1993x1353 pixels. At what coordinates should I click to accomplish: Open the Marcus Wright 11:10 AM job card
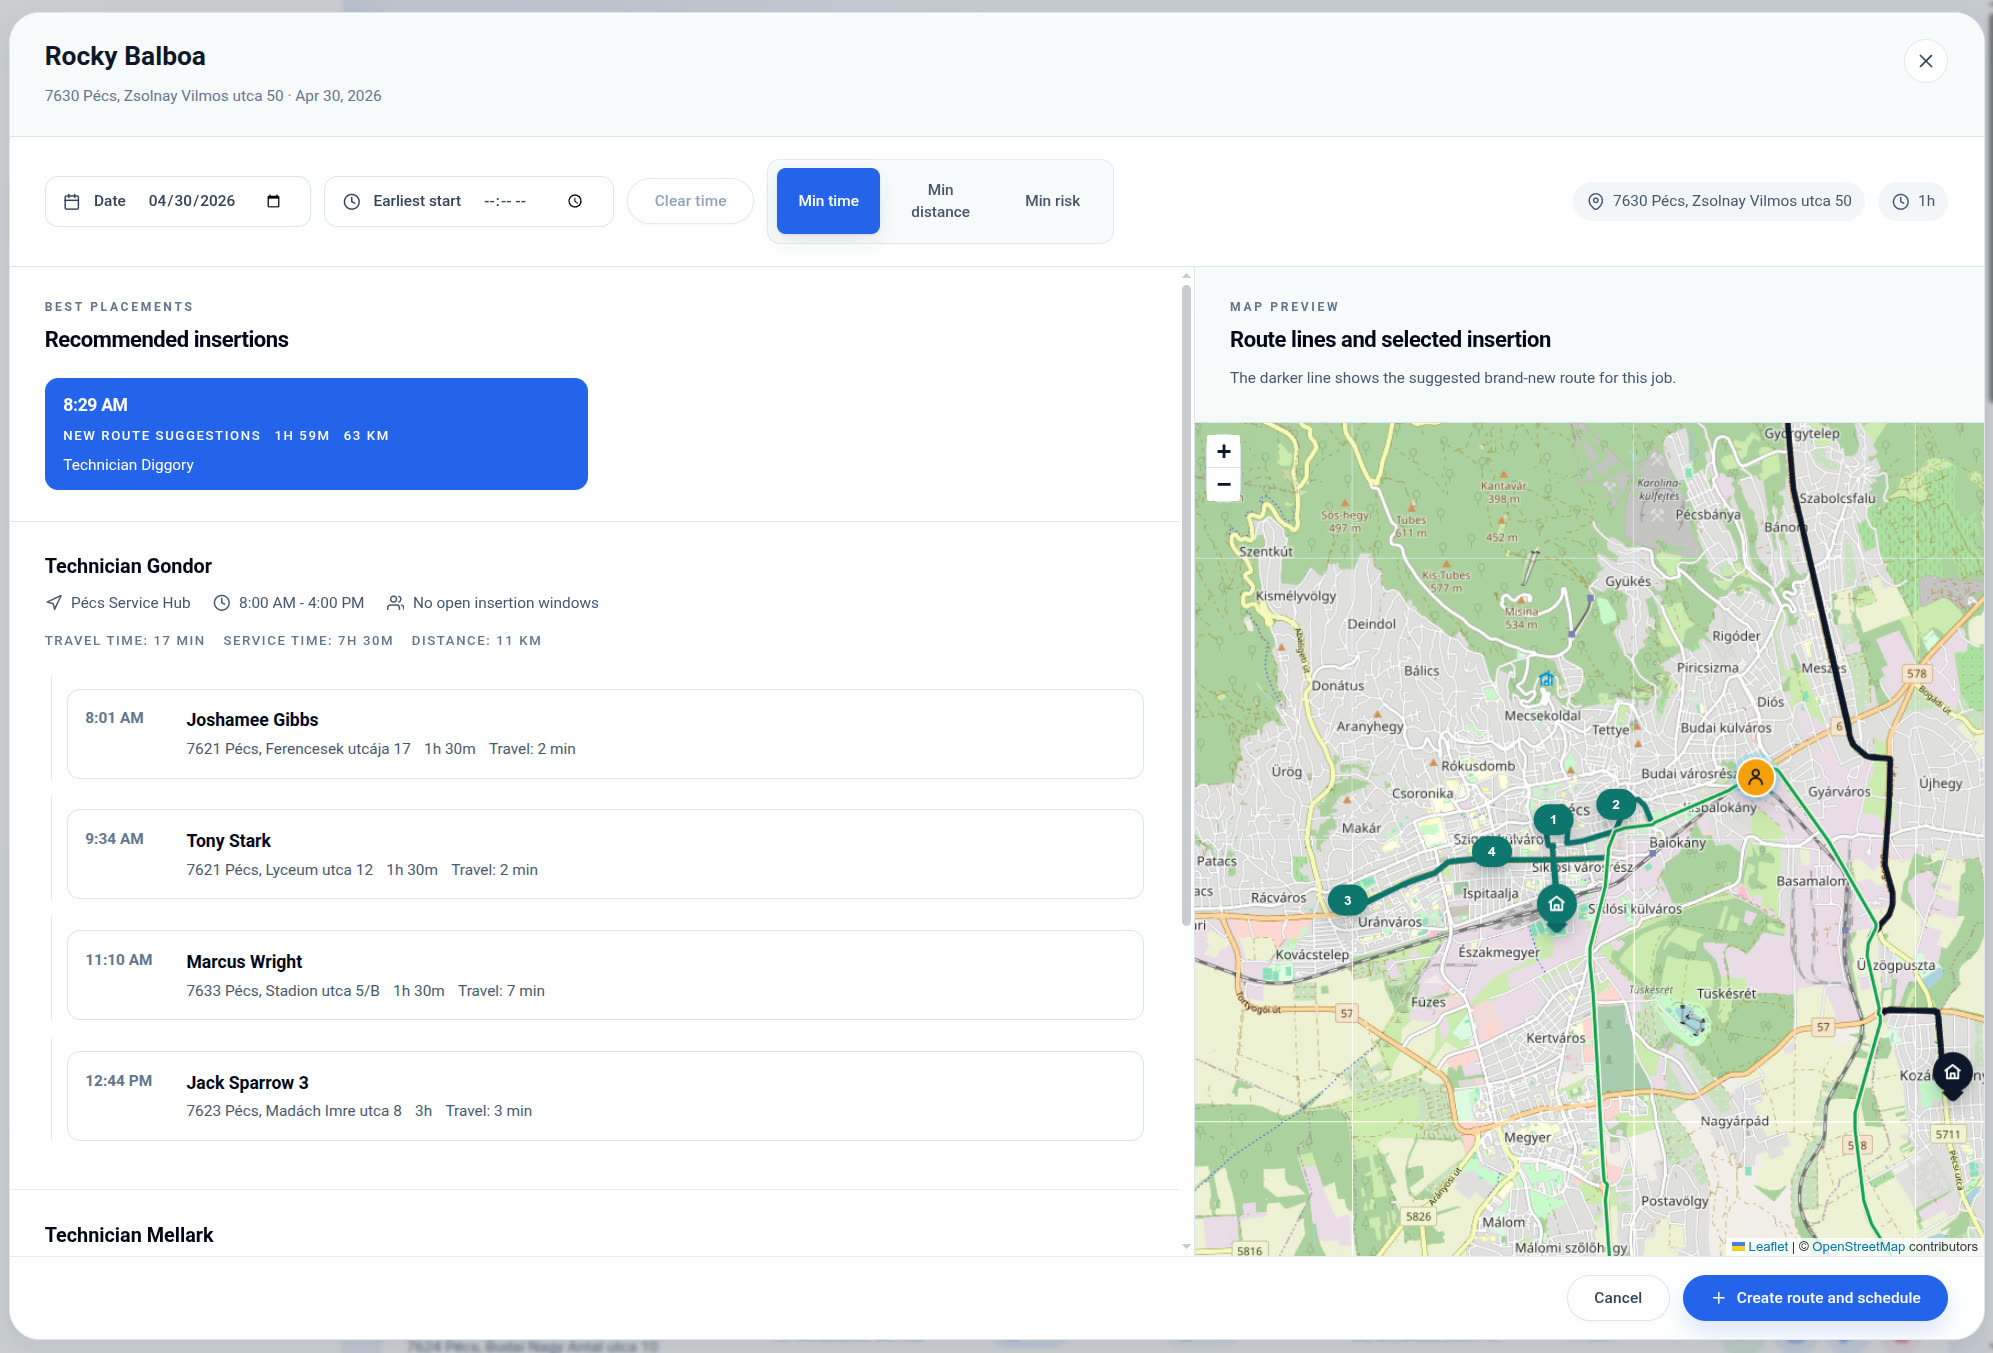click(x=605, y=975)
